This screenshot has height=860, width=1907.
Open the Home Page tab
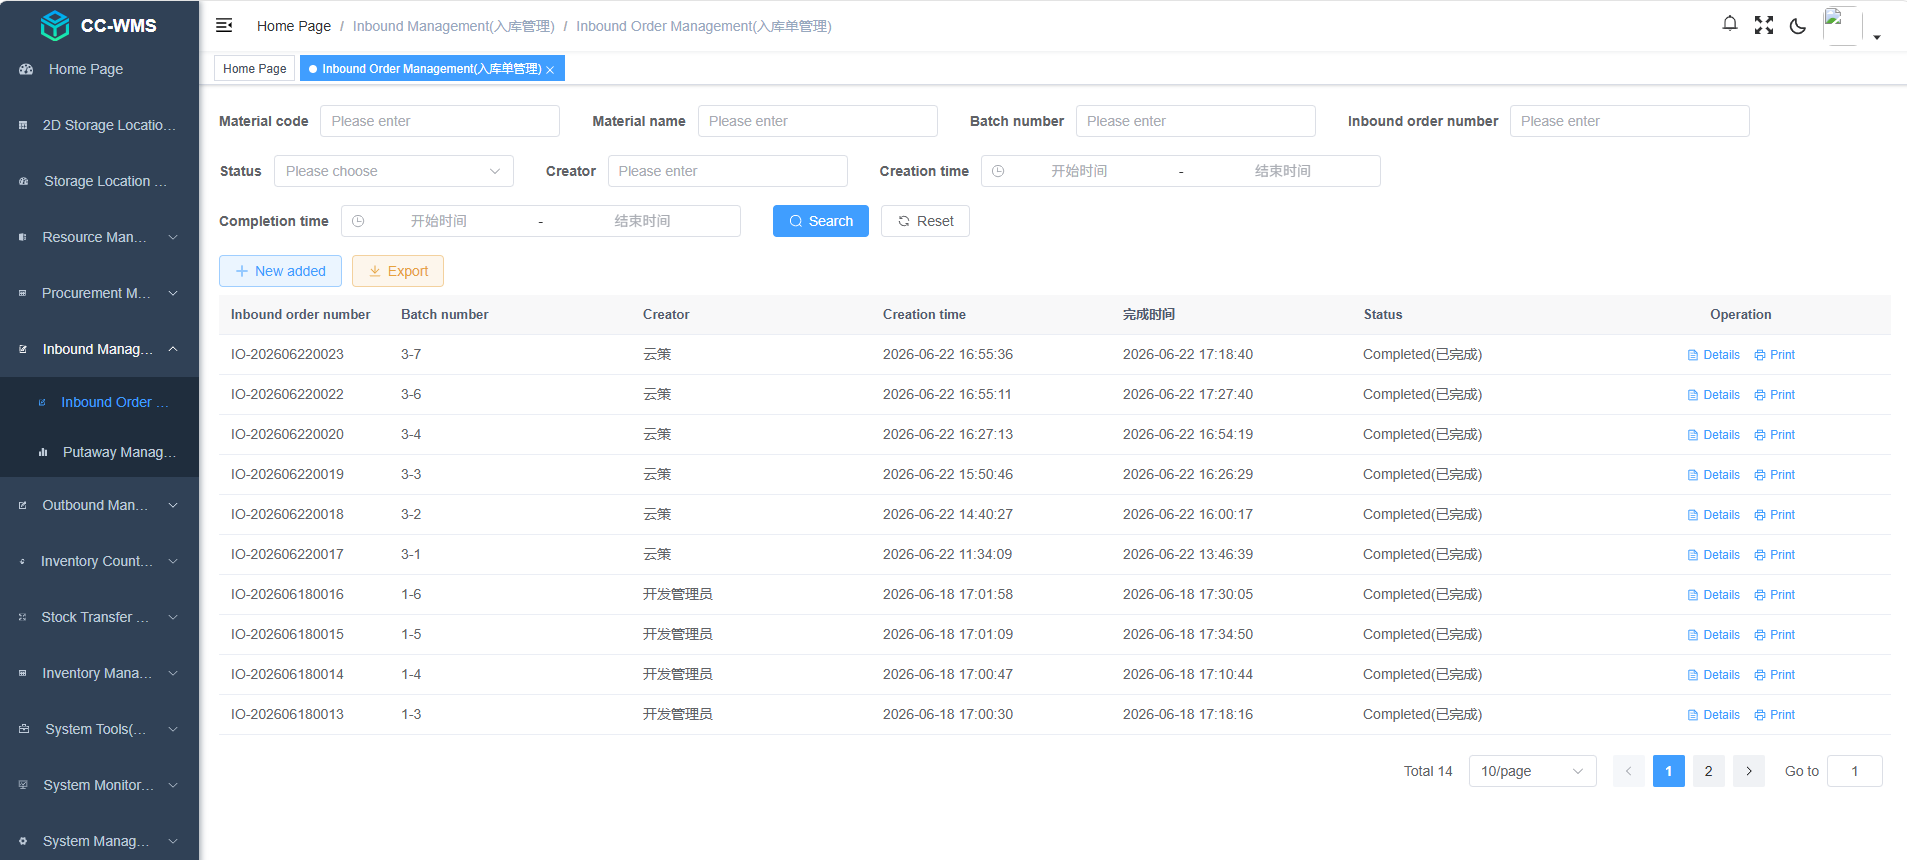pyautogui.click(x=255, y=68)
